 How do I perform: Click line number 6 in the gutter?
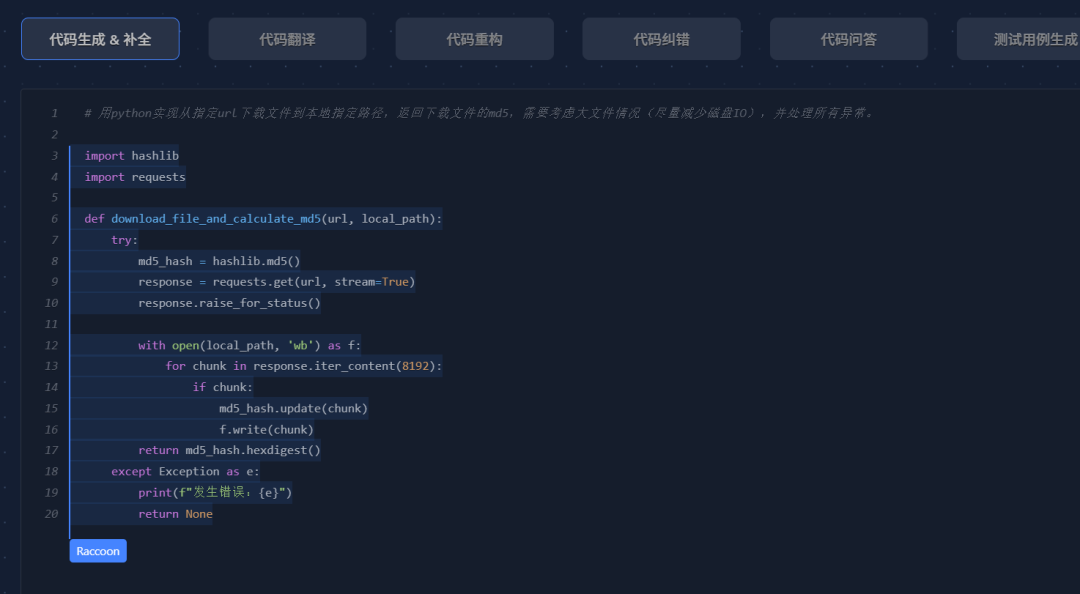54,218
